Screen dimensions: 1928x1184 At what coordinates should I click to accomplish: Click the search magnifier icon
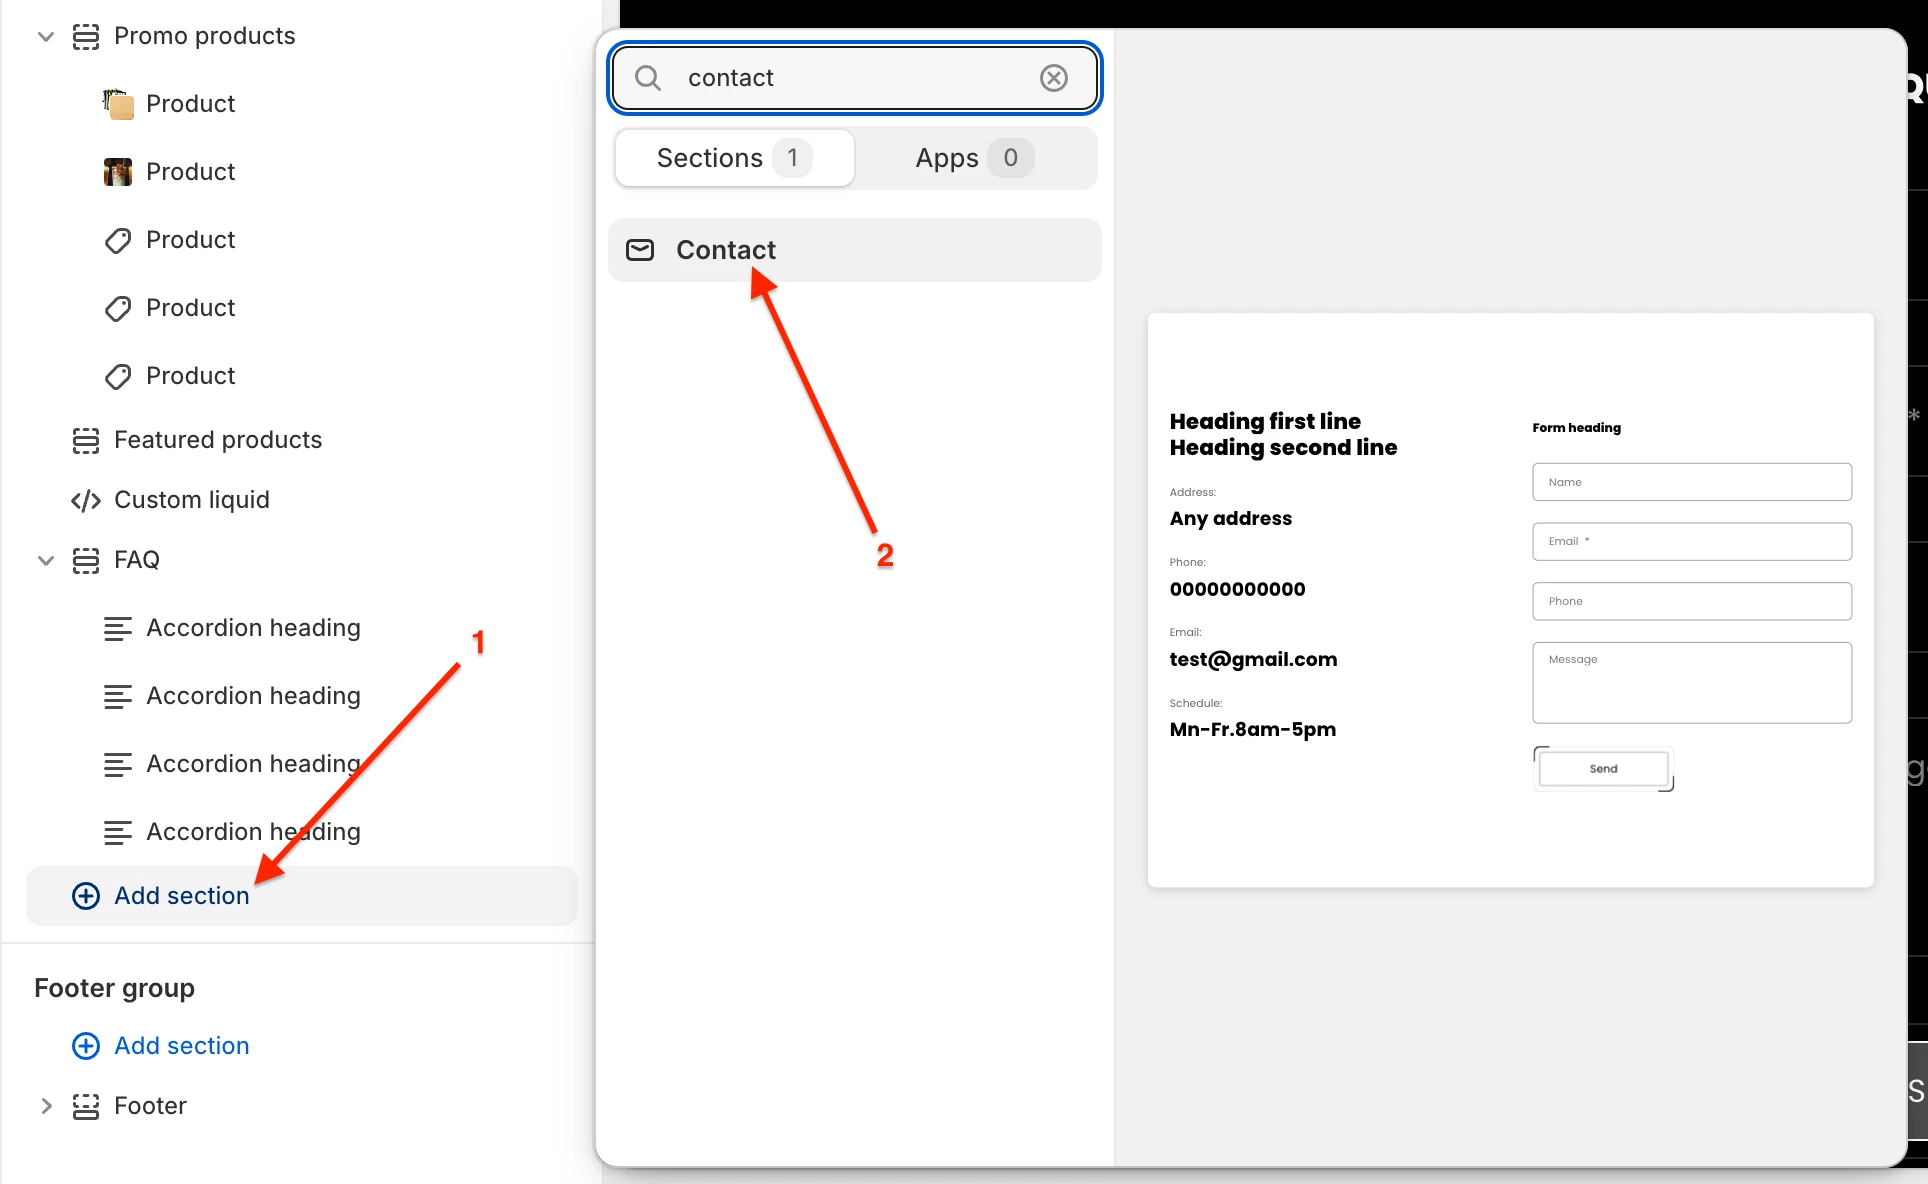(648, 78)
